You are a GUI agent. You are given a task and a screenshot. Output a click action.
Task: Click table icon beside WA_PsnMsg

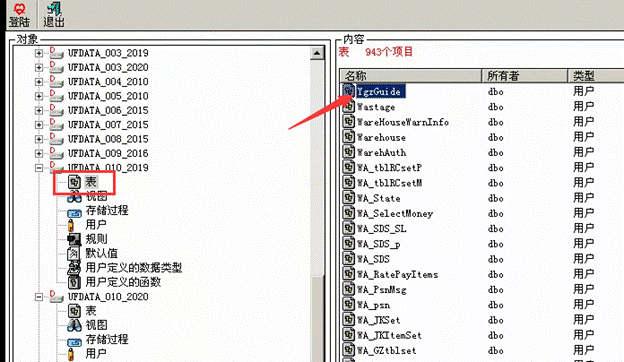tap(349, 289)
